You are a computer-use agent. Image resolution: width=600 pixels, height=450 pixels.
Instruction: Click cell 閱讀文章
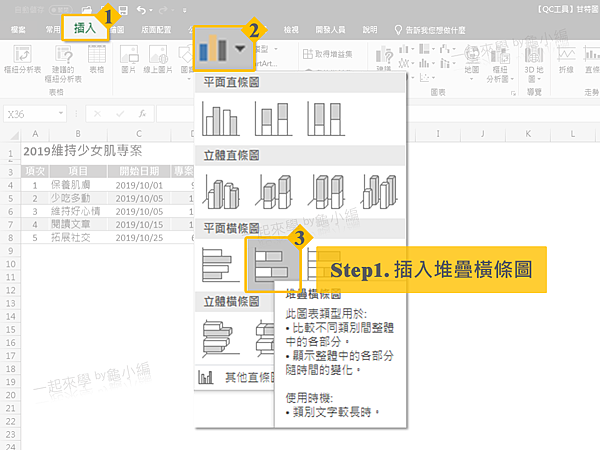(78, 224)
